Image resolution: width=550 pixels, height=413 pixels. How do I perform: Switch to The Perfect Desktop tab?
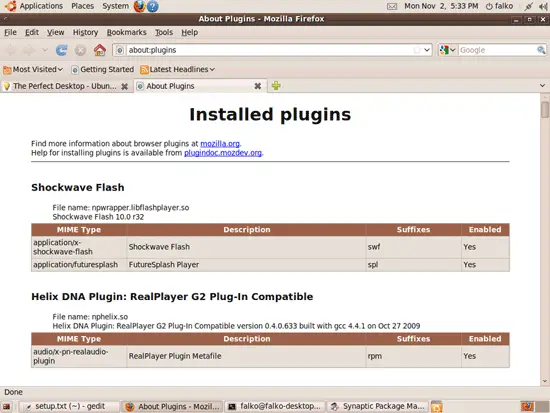[x=65, y=86]
